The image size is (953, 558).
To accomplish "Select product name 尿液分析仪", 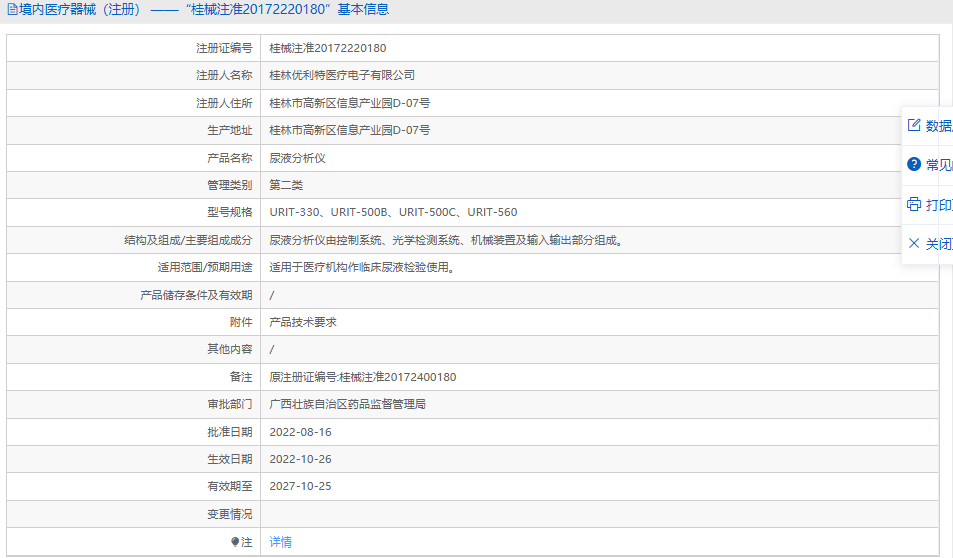I will tap(297, 158).
